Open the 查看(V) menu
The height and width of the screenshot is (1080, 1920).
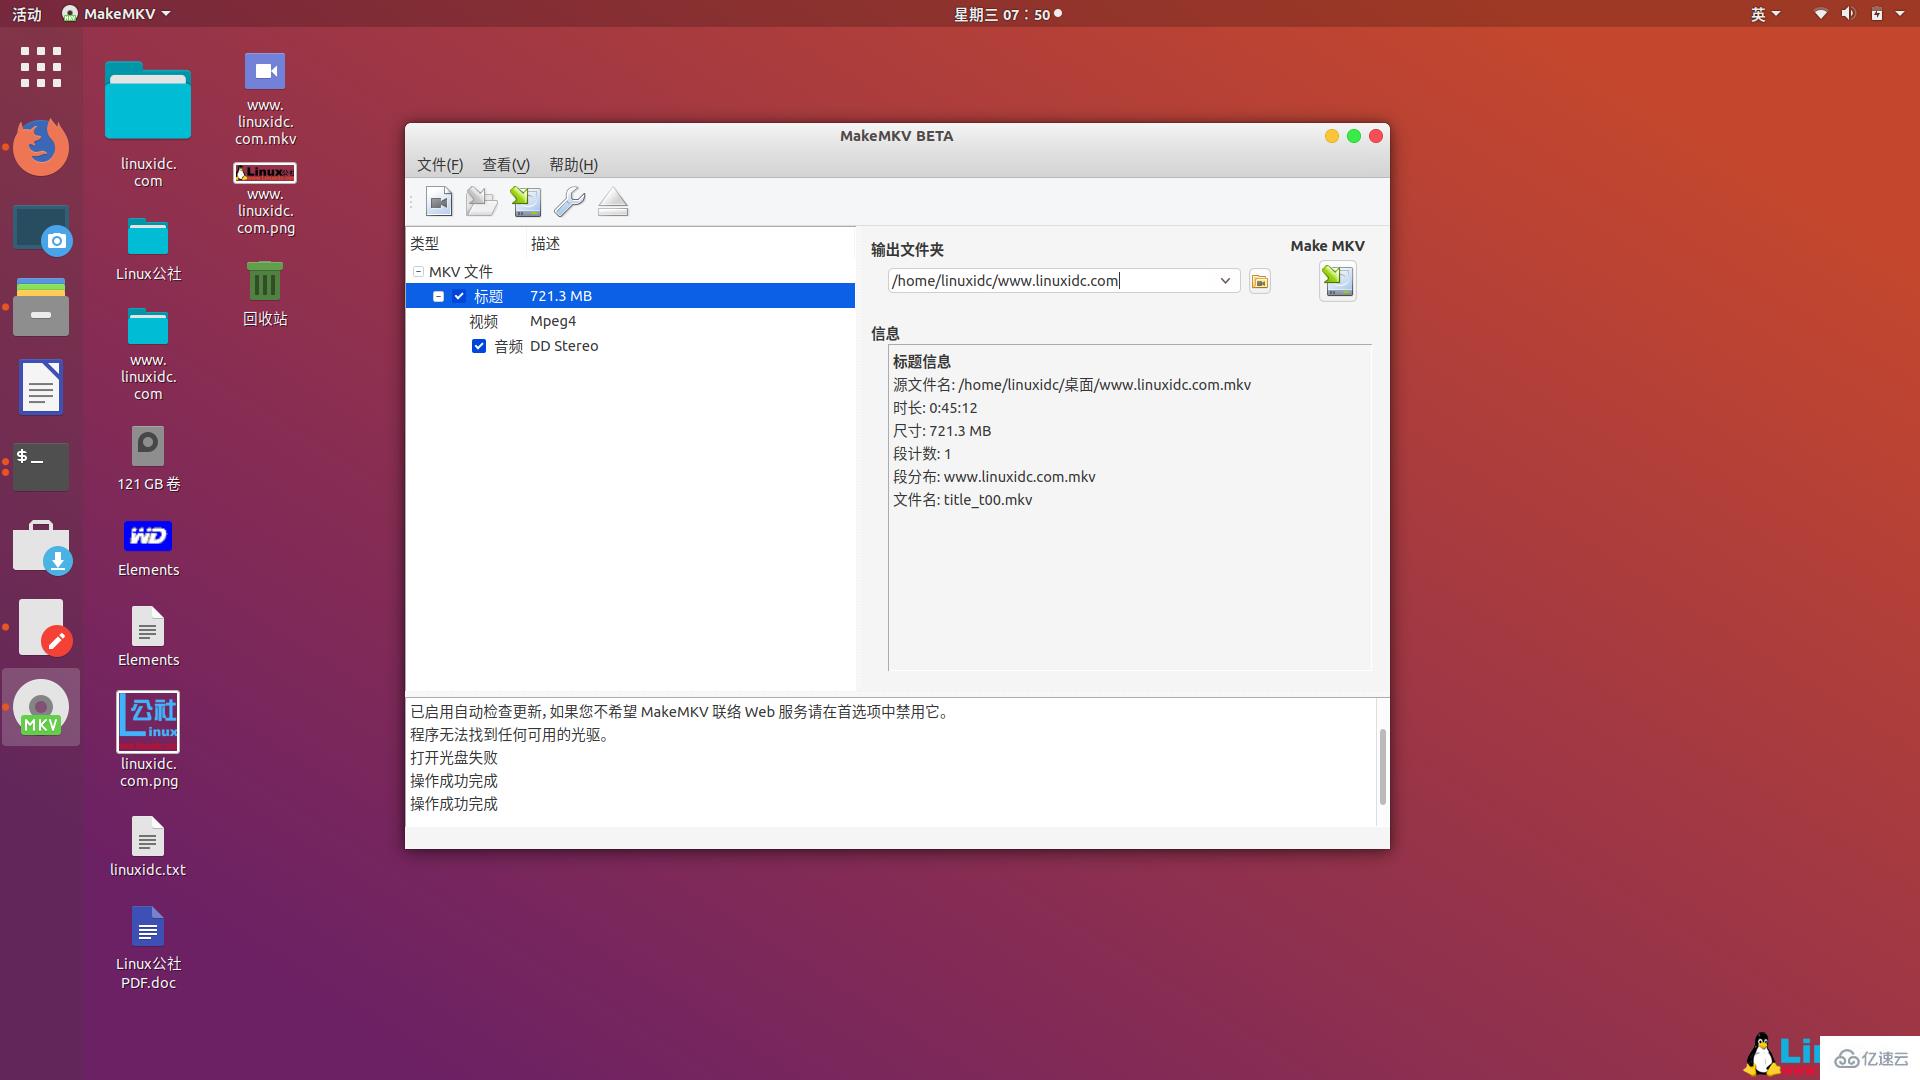506,165
